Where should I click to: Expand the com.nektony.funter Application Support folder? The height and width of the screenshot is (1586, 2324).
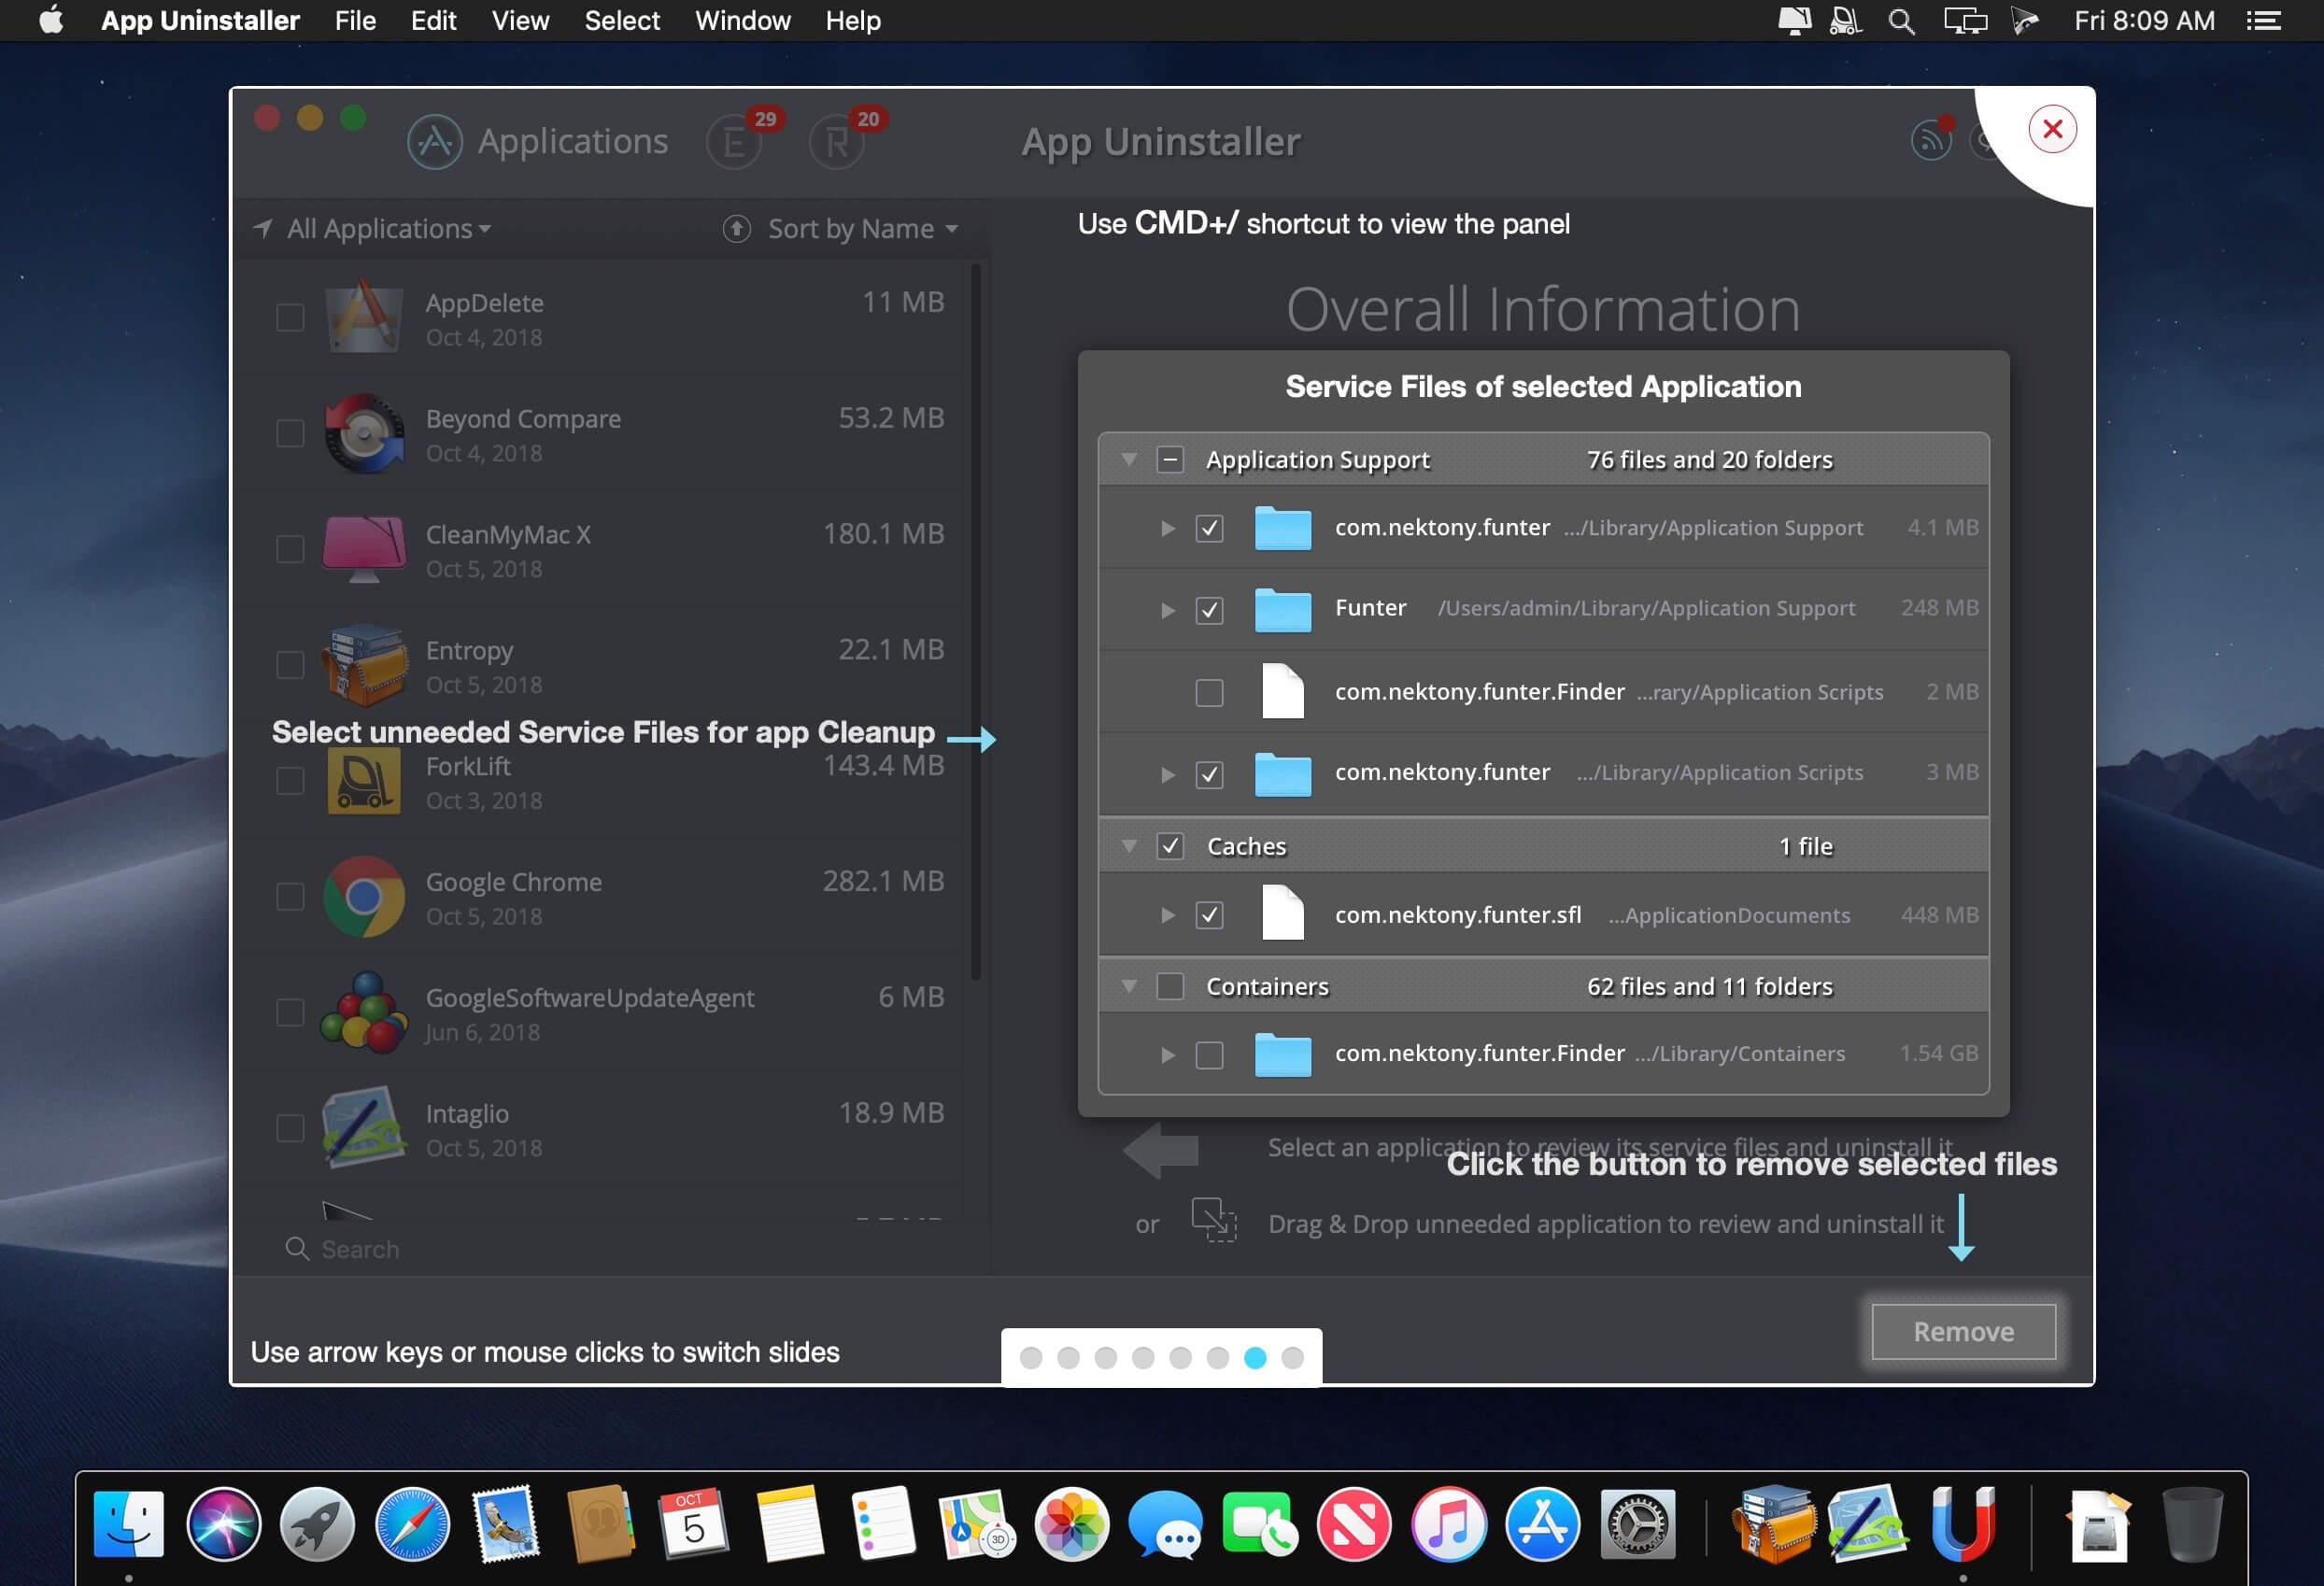pyautogui.click(x=1167, y=528)
